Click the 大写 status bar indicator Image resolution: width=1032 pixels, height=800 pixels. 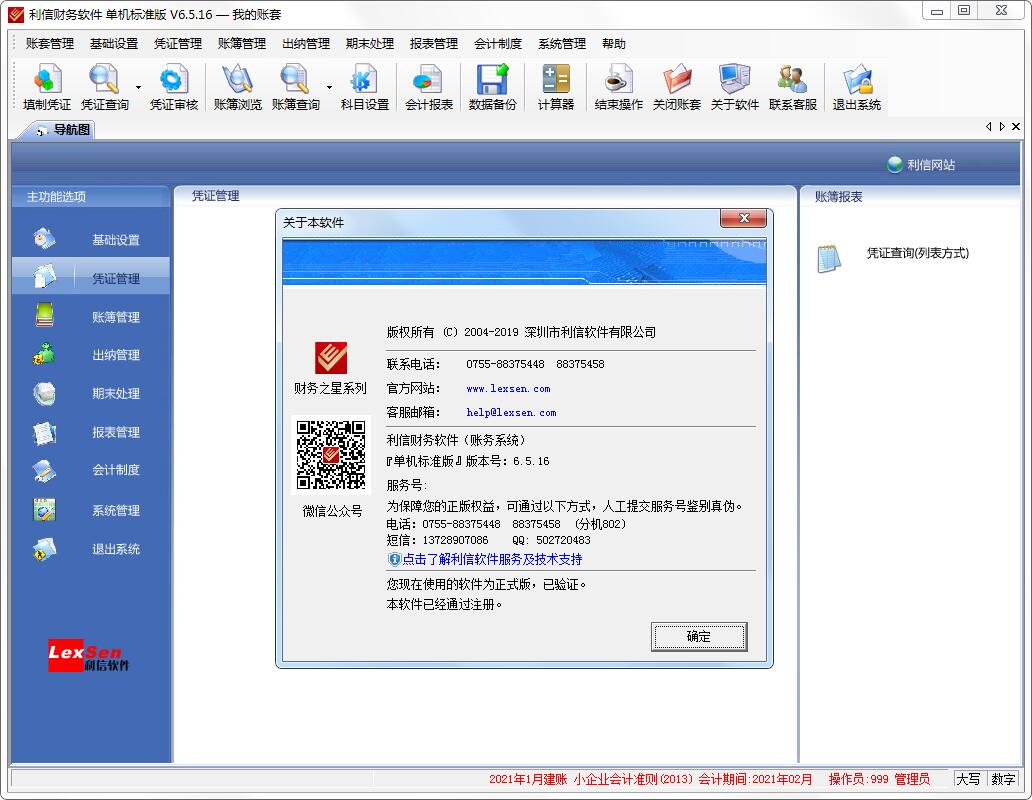click(x=968, y=779)
